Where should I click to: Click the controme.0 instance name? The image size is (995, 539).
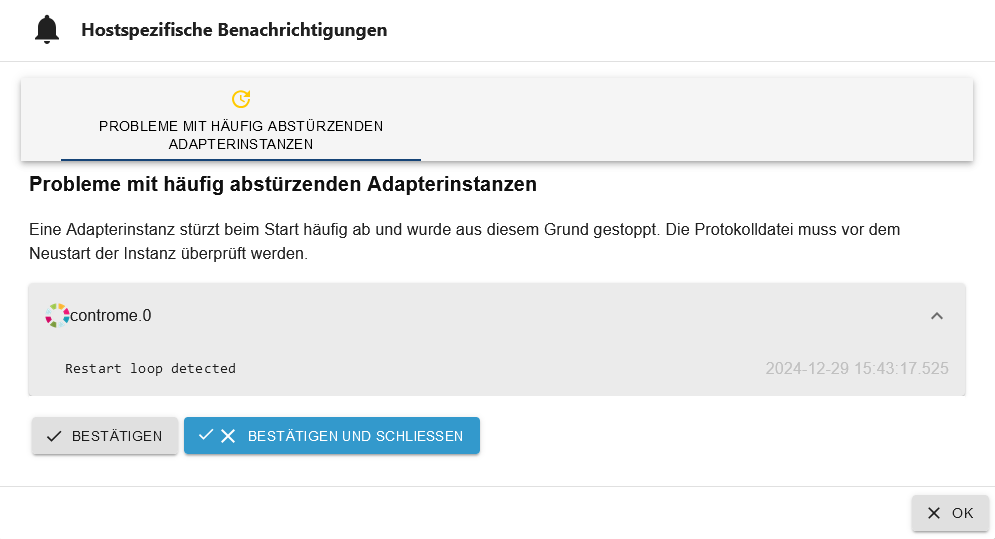click(110, 316)
